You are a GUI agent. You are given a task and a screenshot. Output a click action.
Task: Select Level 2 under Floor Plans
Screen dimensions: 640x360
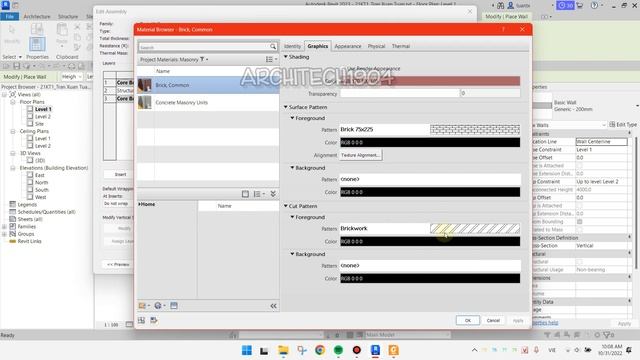[43, 117]
